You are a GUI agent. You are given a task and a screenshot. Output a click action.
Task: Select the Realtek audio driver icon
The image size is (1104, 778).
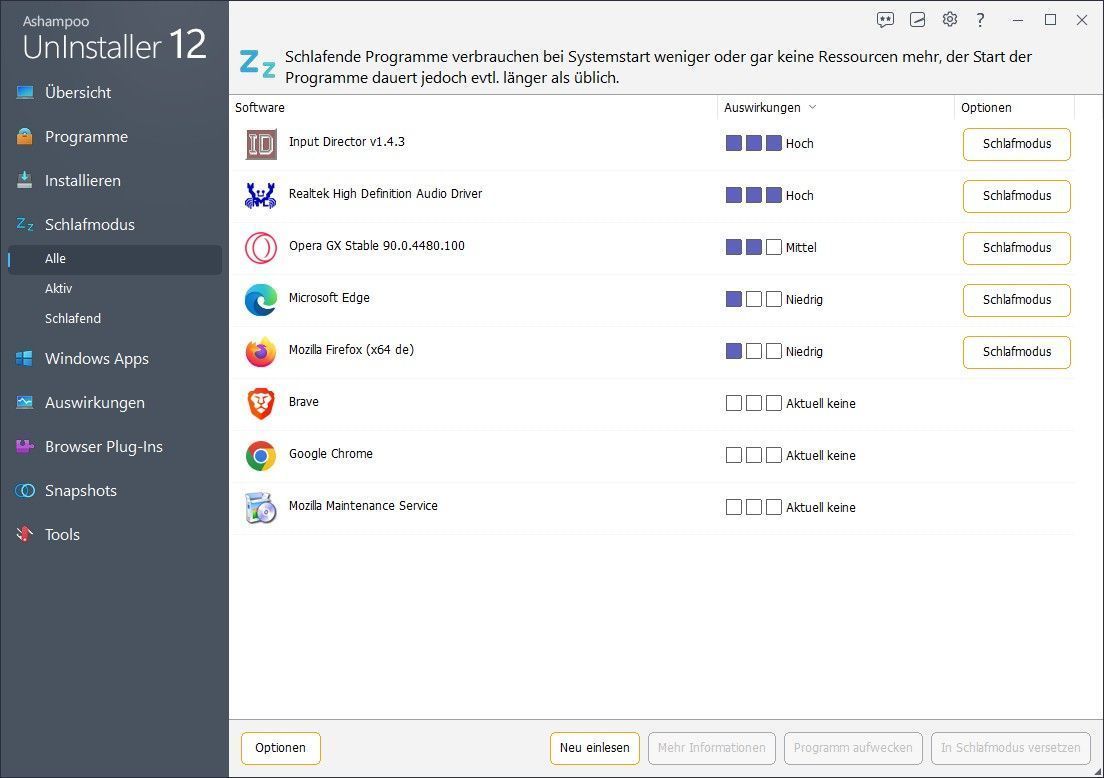click(x=261, y=196)
